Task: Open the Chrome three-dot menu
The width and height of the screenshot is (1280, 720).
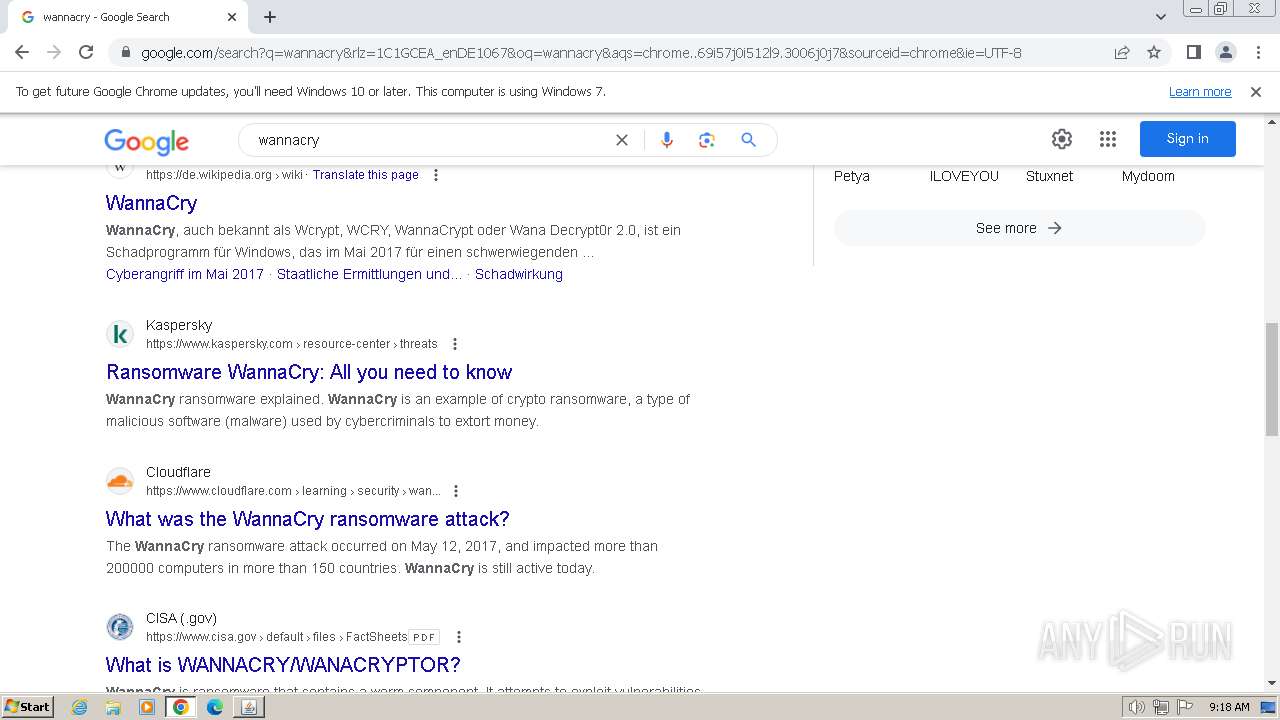Action: tap(1257, 52)
